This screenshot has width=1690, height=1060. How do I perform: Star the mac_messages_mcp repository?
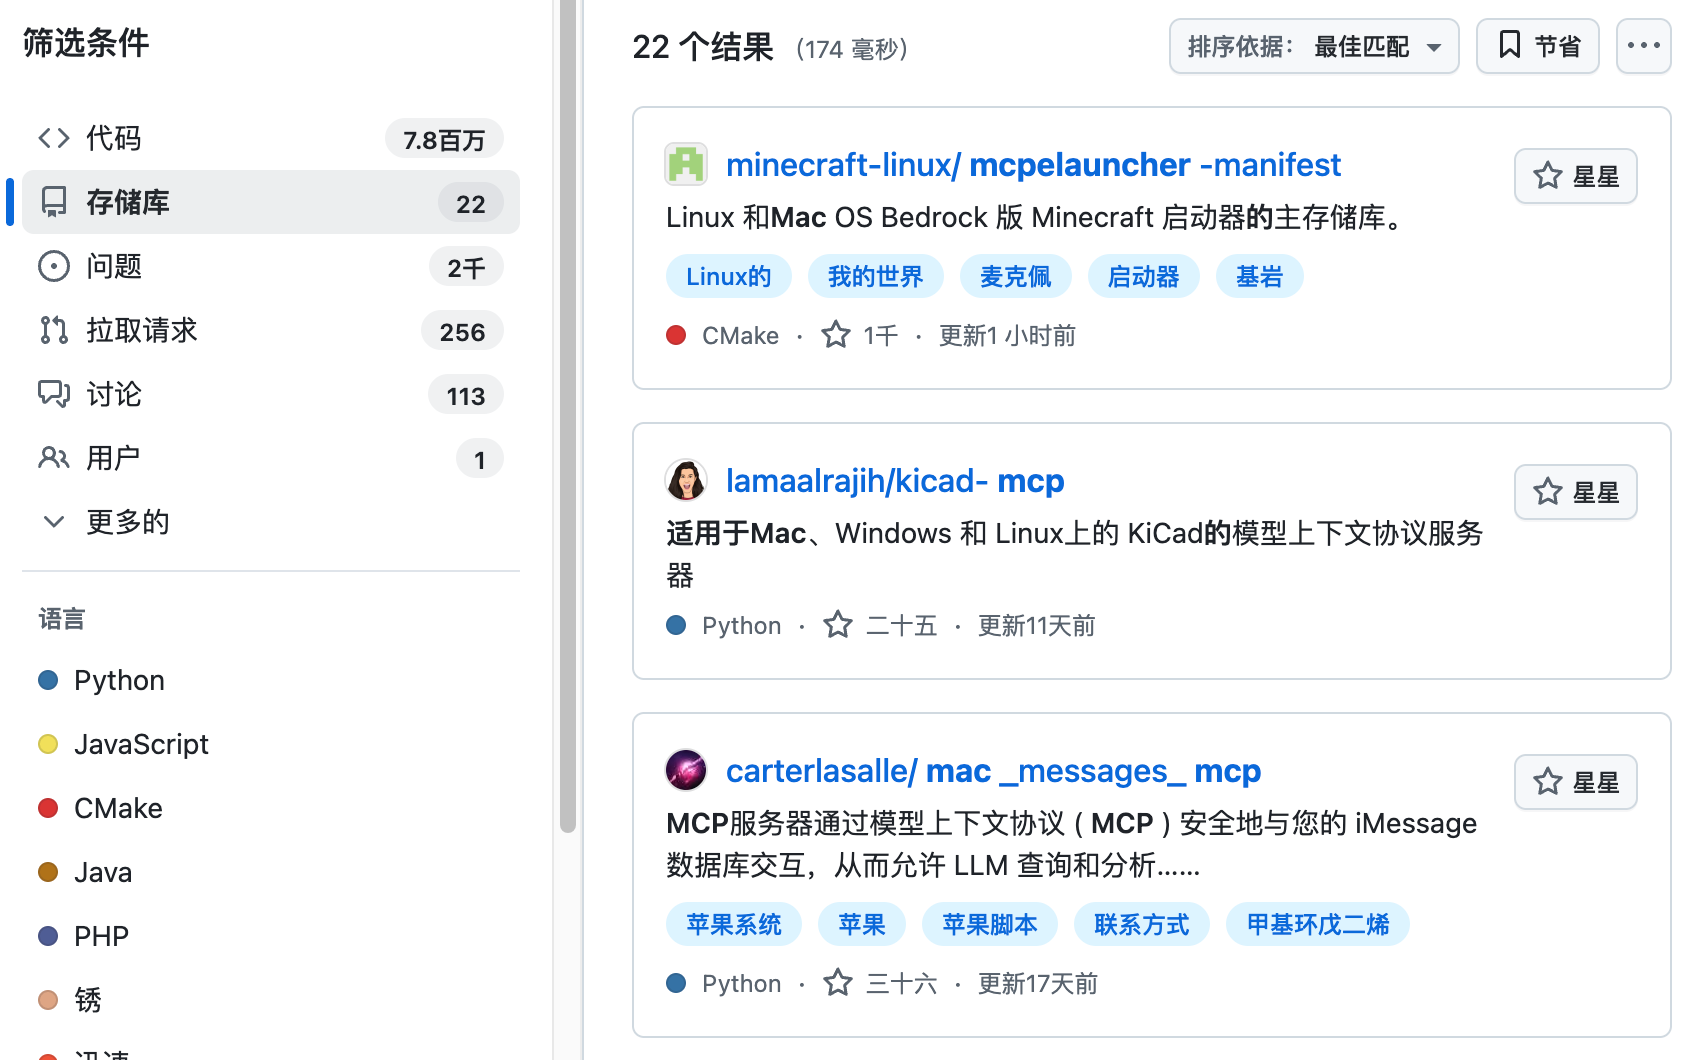pyautogui.click(x=1576, y=782)
